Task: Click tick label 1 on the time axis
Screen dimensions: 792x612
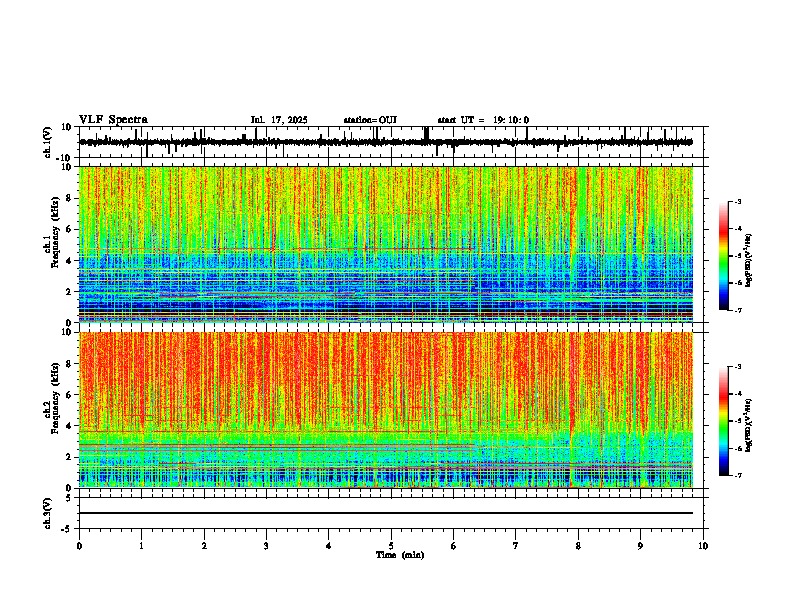Action: (x=141, y=546)
